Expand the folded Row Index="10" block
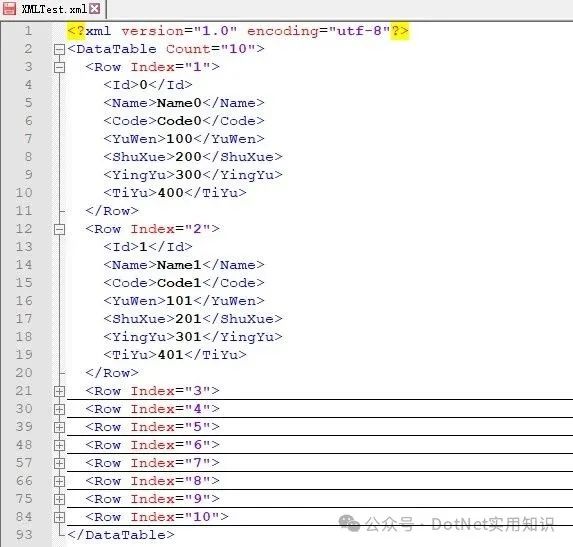Image resolution: width=573 pixels, height=547 pixels. tap(59, 517)
